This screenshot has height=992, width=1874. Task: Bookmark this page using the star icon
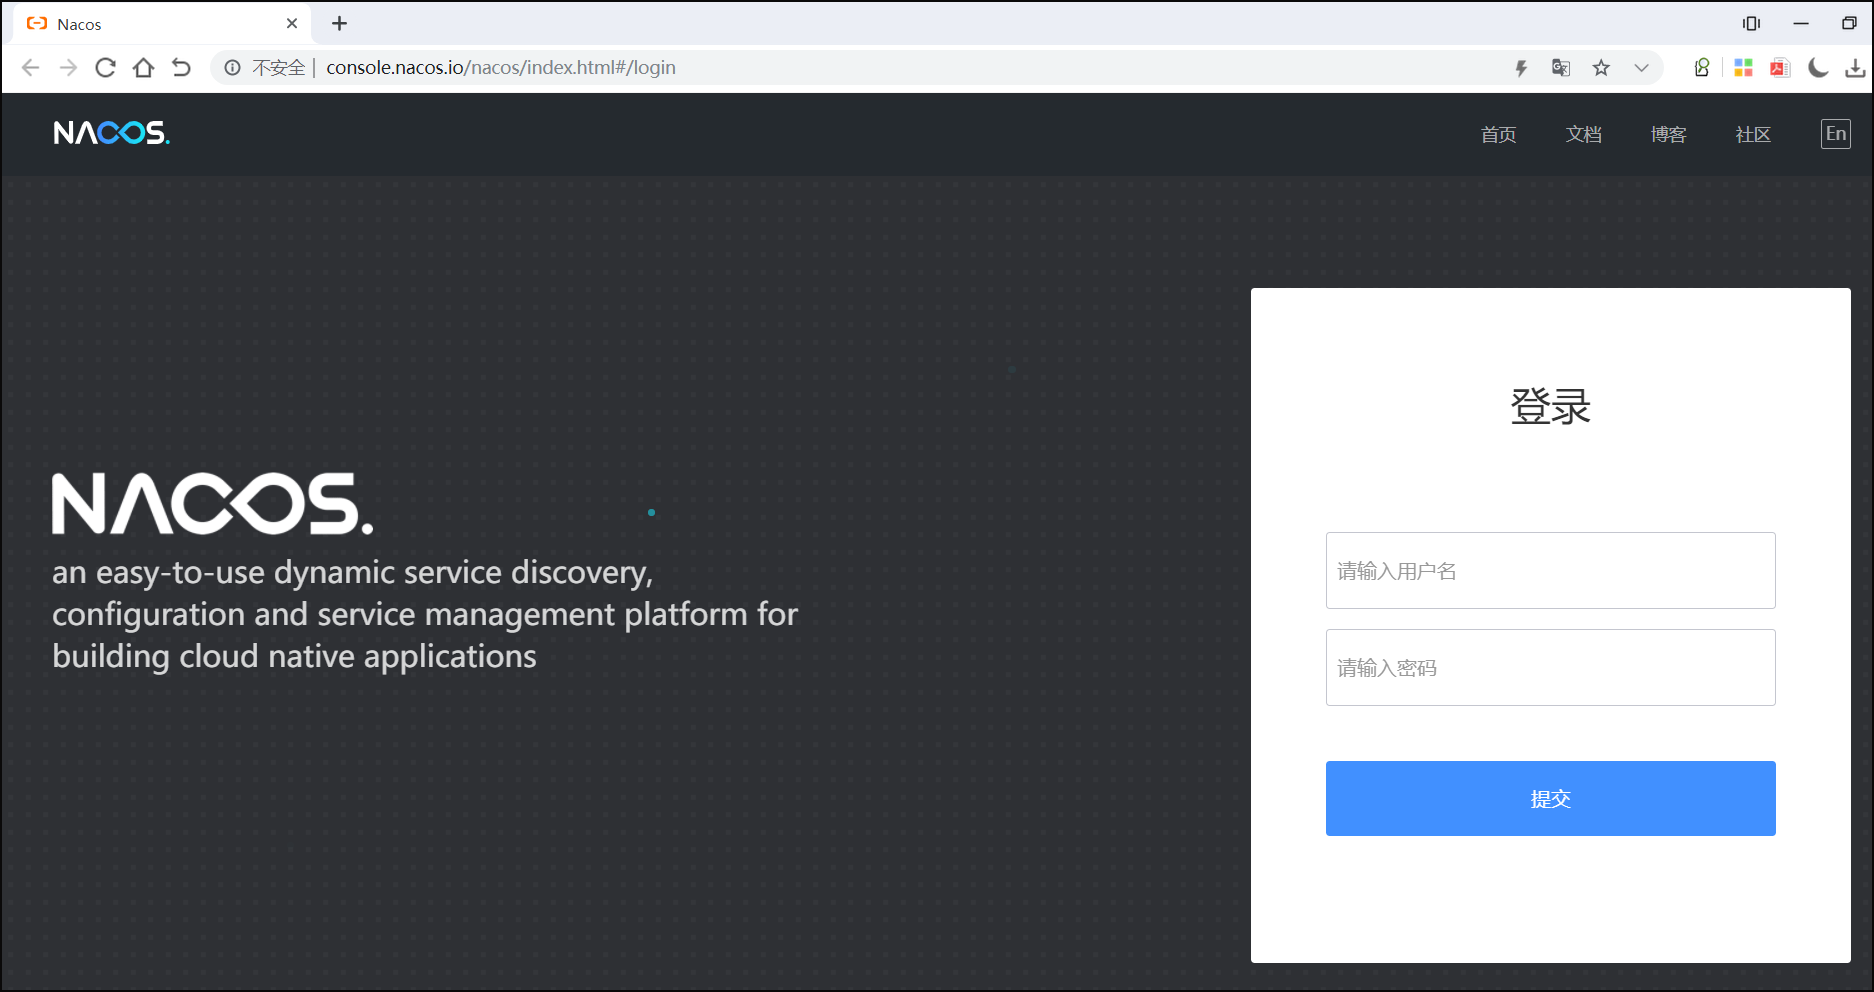click(1602, 67)
